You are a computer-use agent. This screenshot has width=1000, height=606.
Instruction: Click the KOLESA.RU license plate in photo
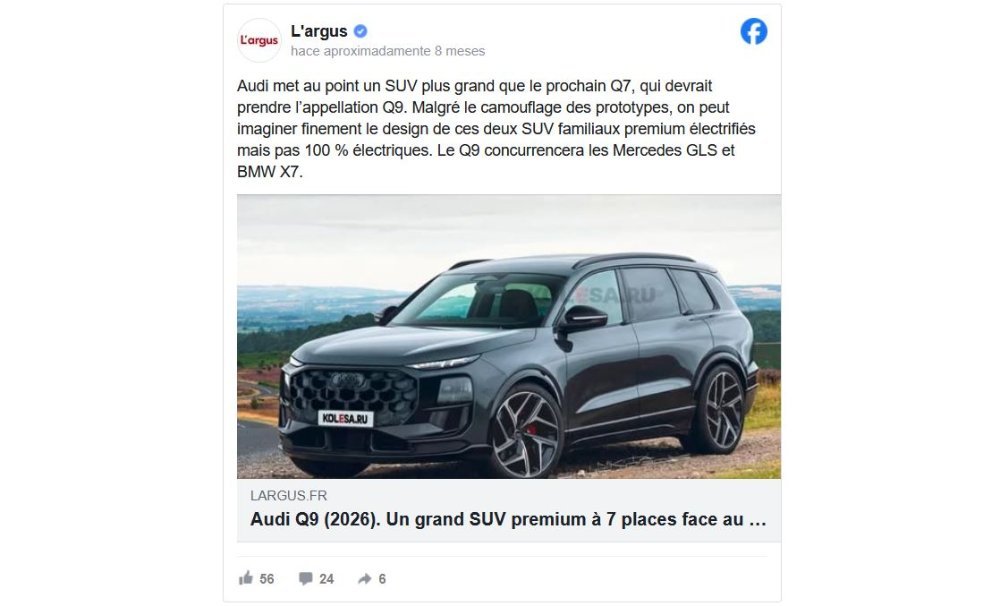pyautogui.click(x=345, y=418)
